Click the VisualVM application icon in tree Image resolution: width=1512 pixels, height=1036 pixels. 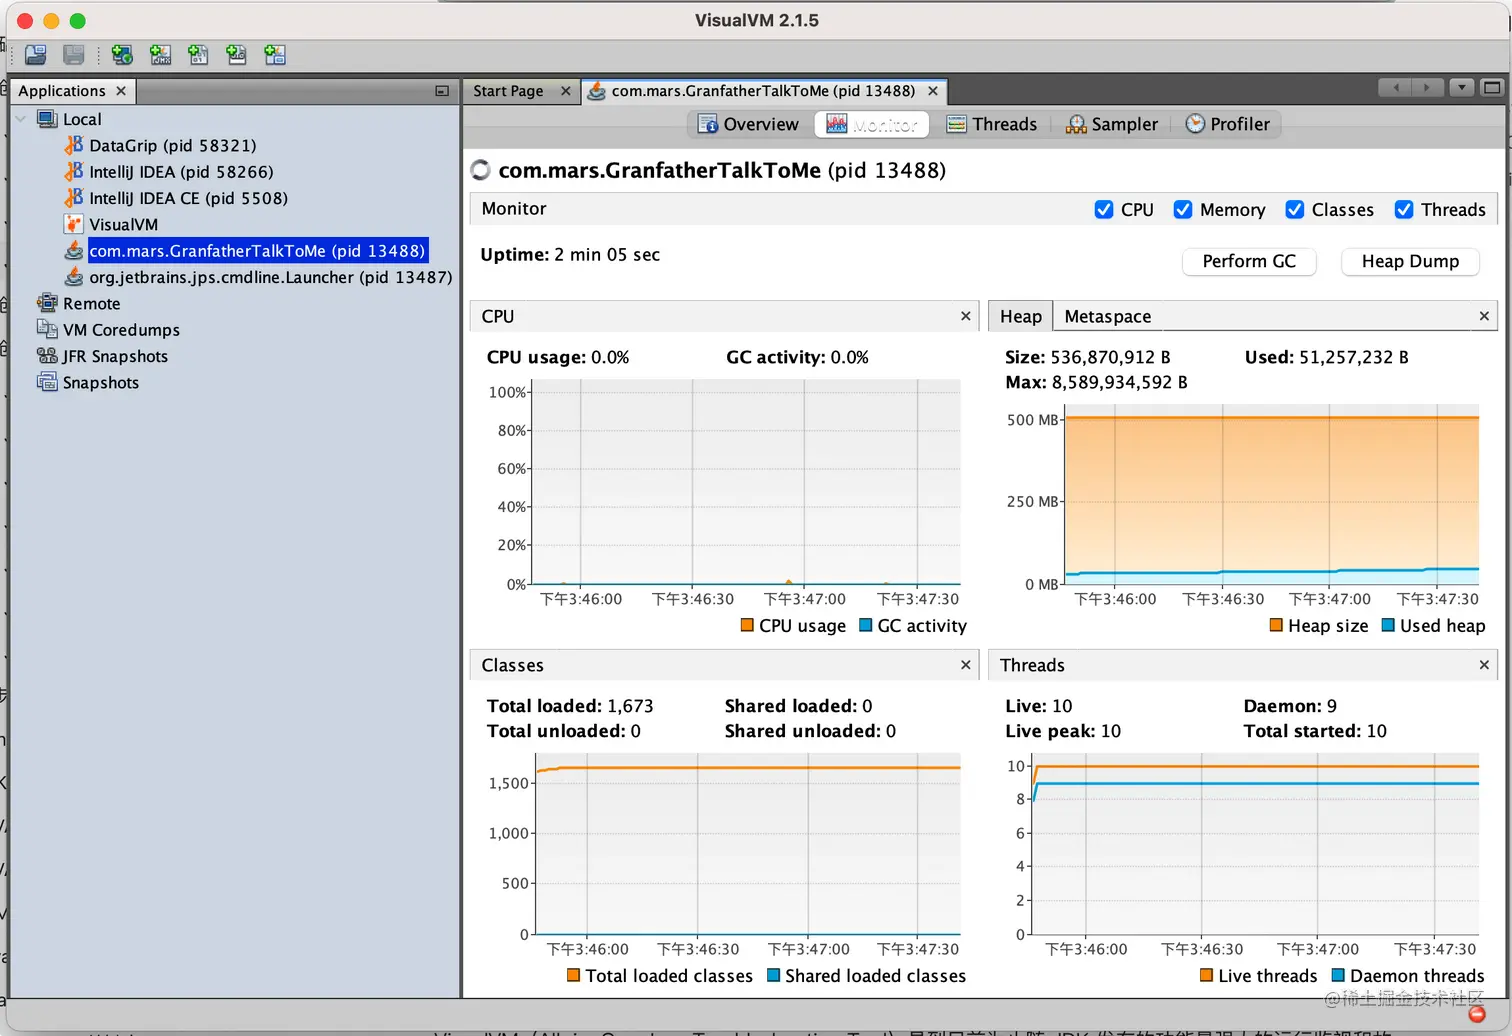tap(73, 224)
